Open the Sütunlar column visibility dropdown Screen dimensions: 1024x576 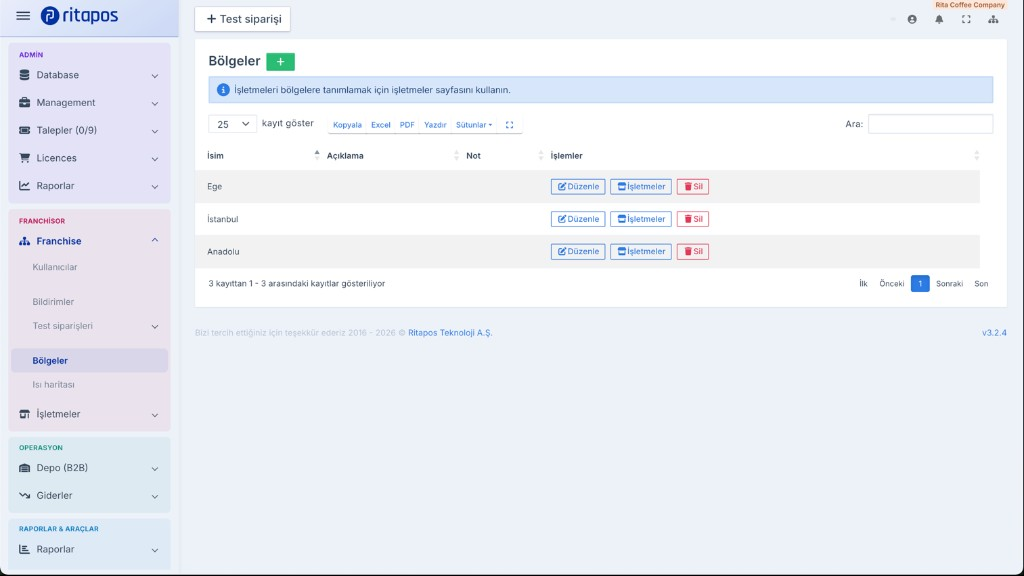(474, 125)
